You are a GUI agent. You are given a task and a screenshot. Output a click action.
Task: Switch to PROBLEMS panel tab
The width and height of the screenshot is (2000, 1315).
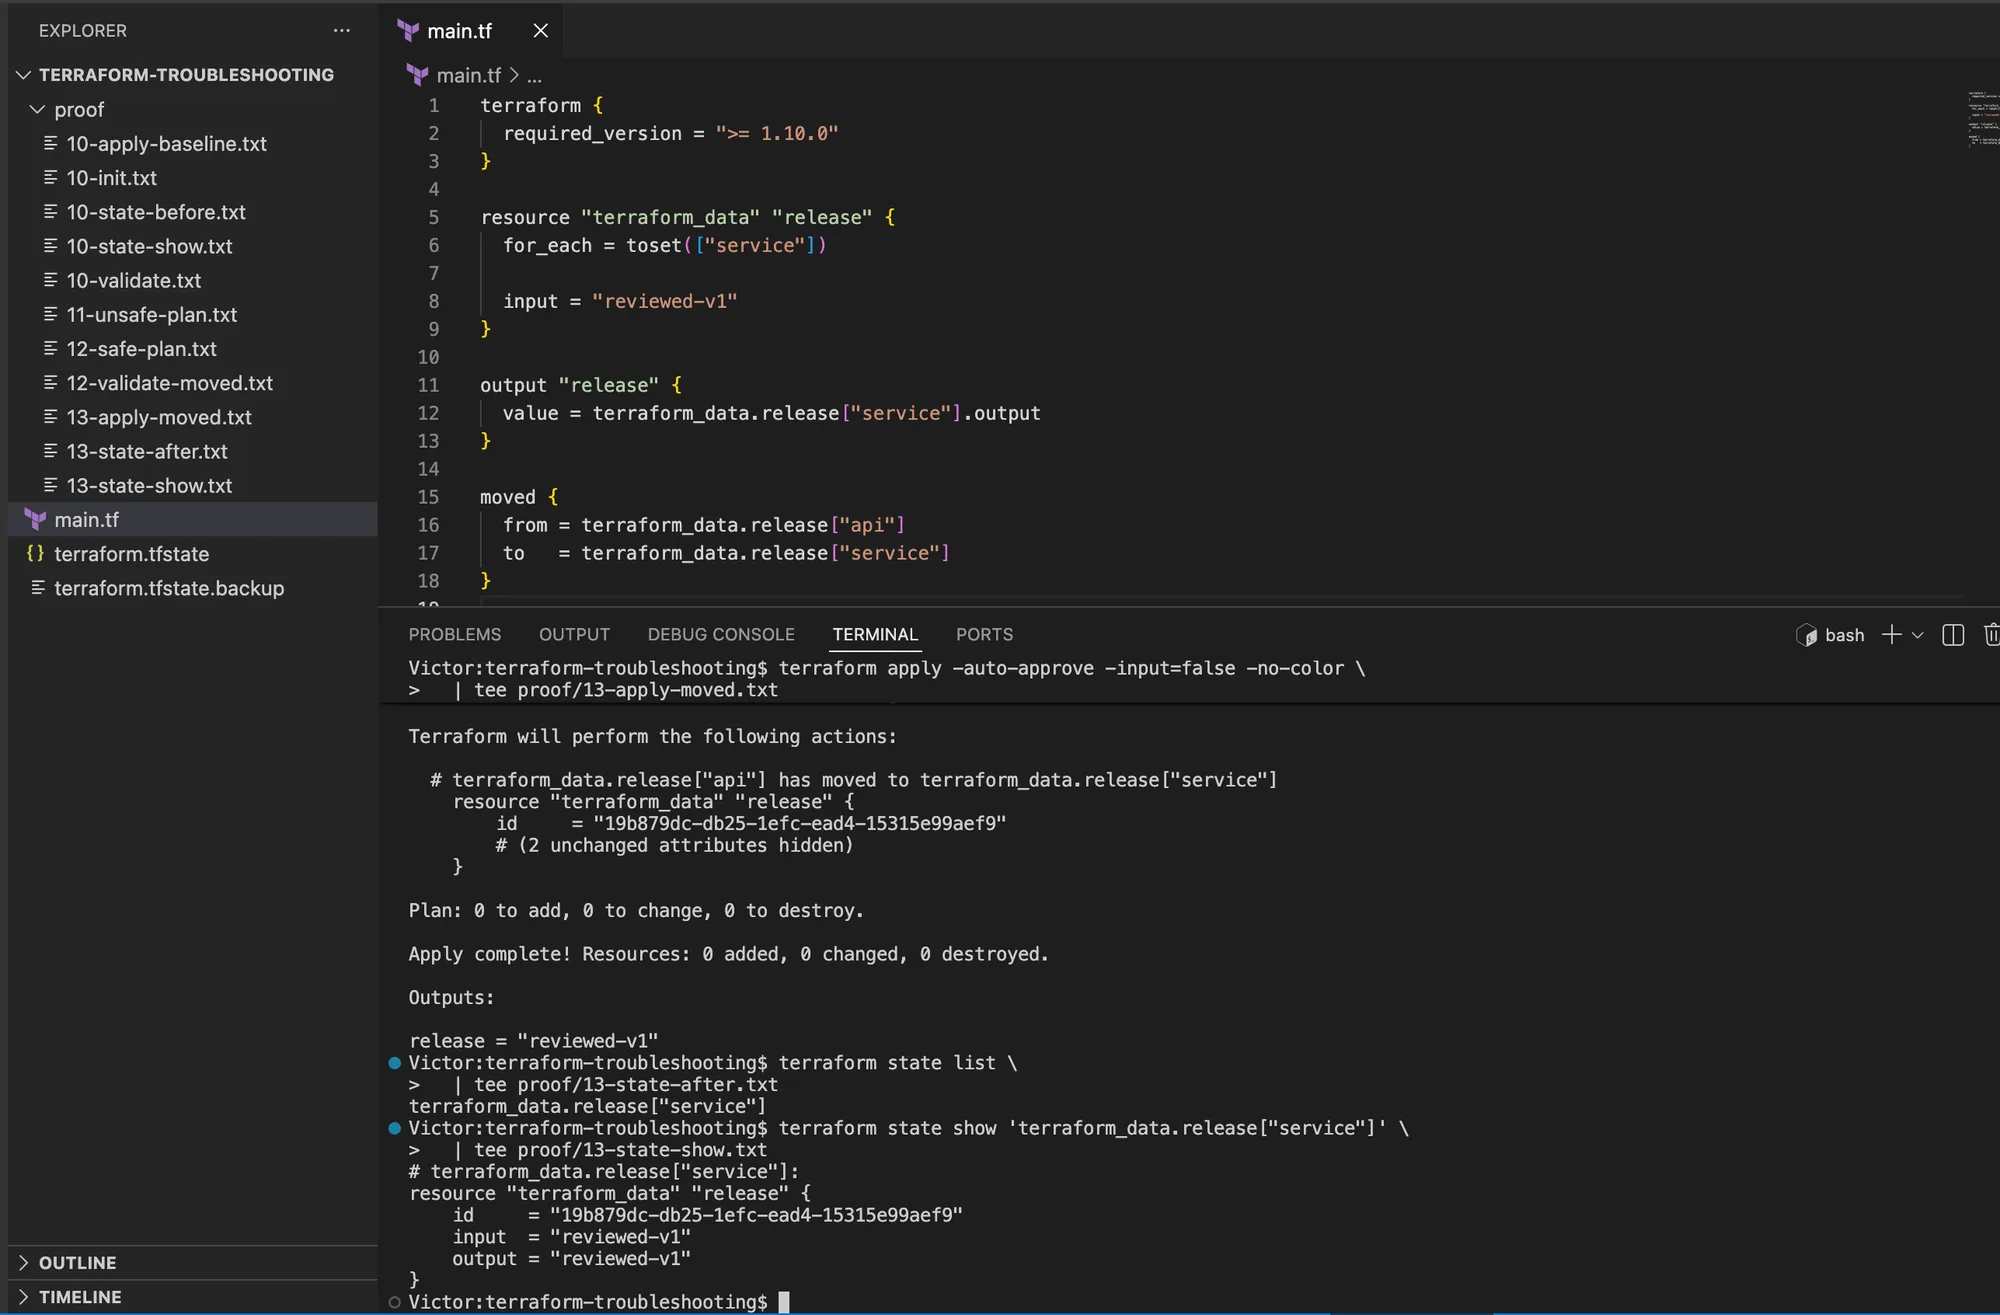click(455, 635)
